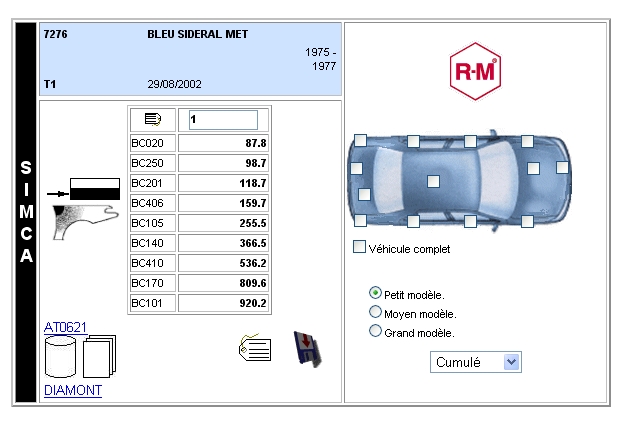626x422 pixels.
Task: Click the date 29/08/2002
Action: (174, 84)
